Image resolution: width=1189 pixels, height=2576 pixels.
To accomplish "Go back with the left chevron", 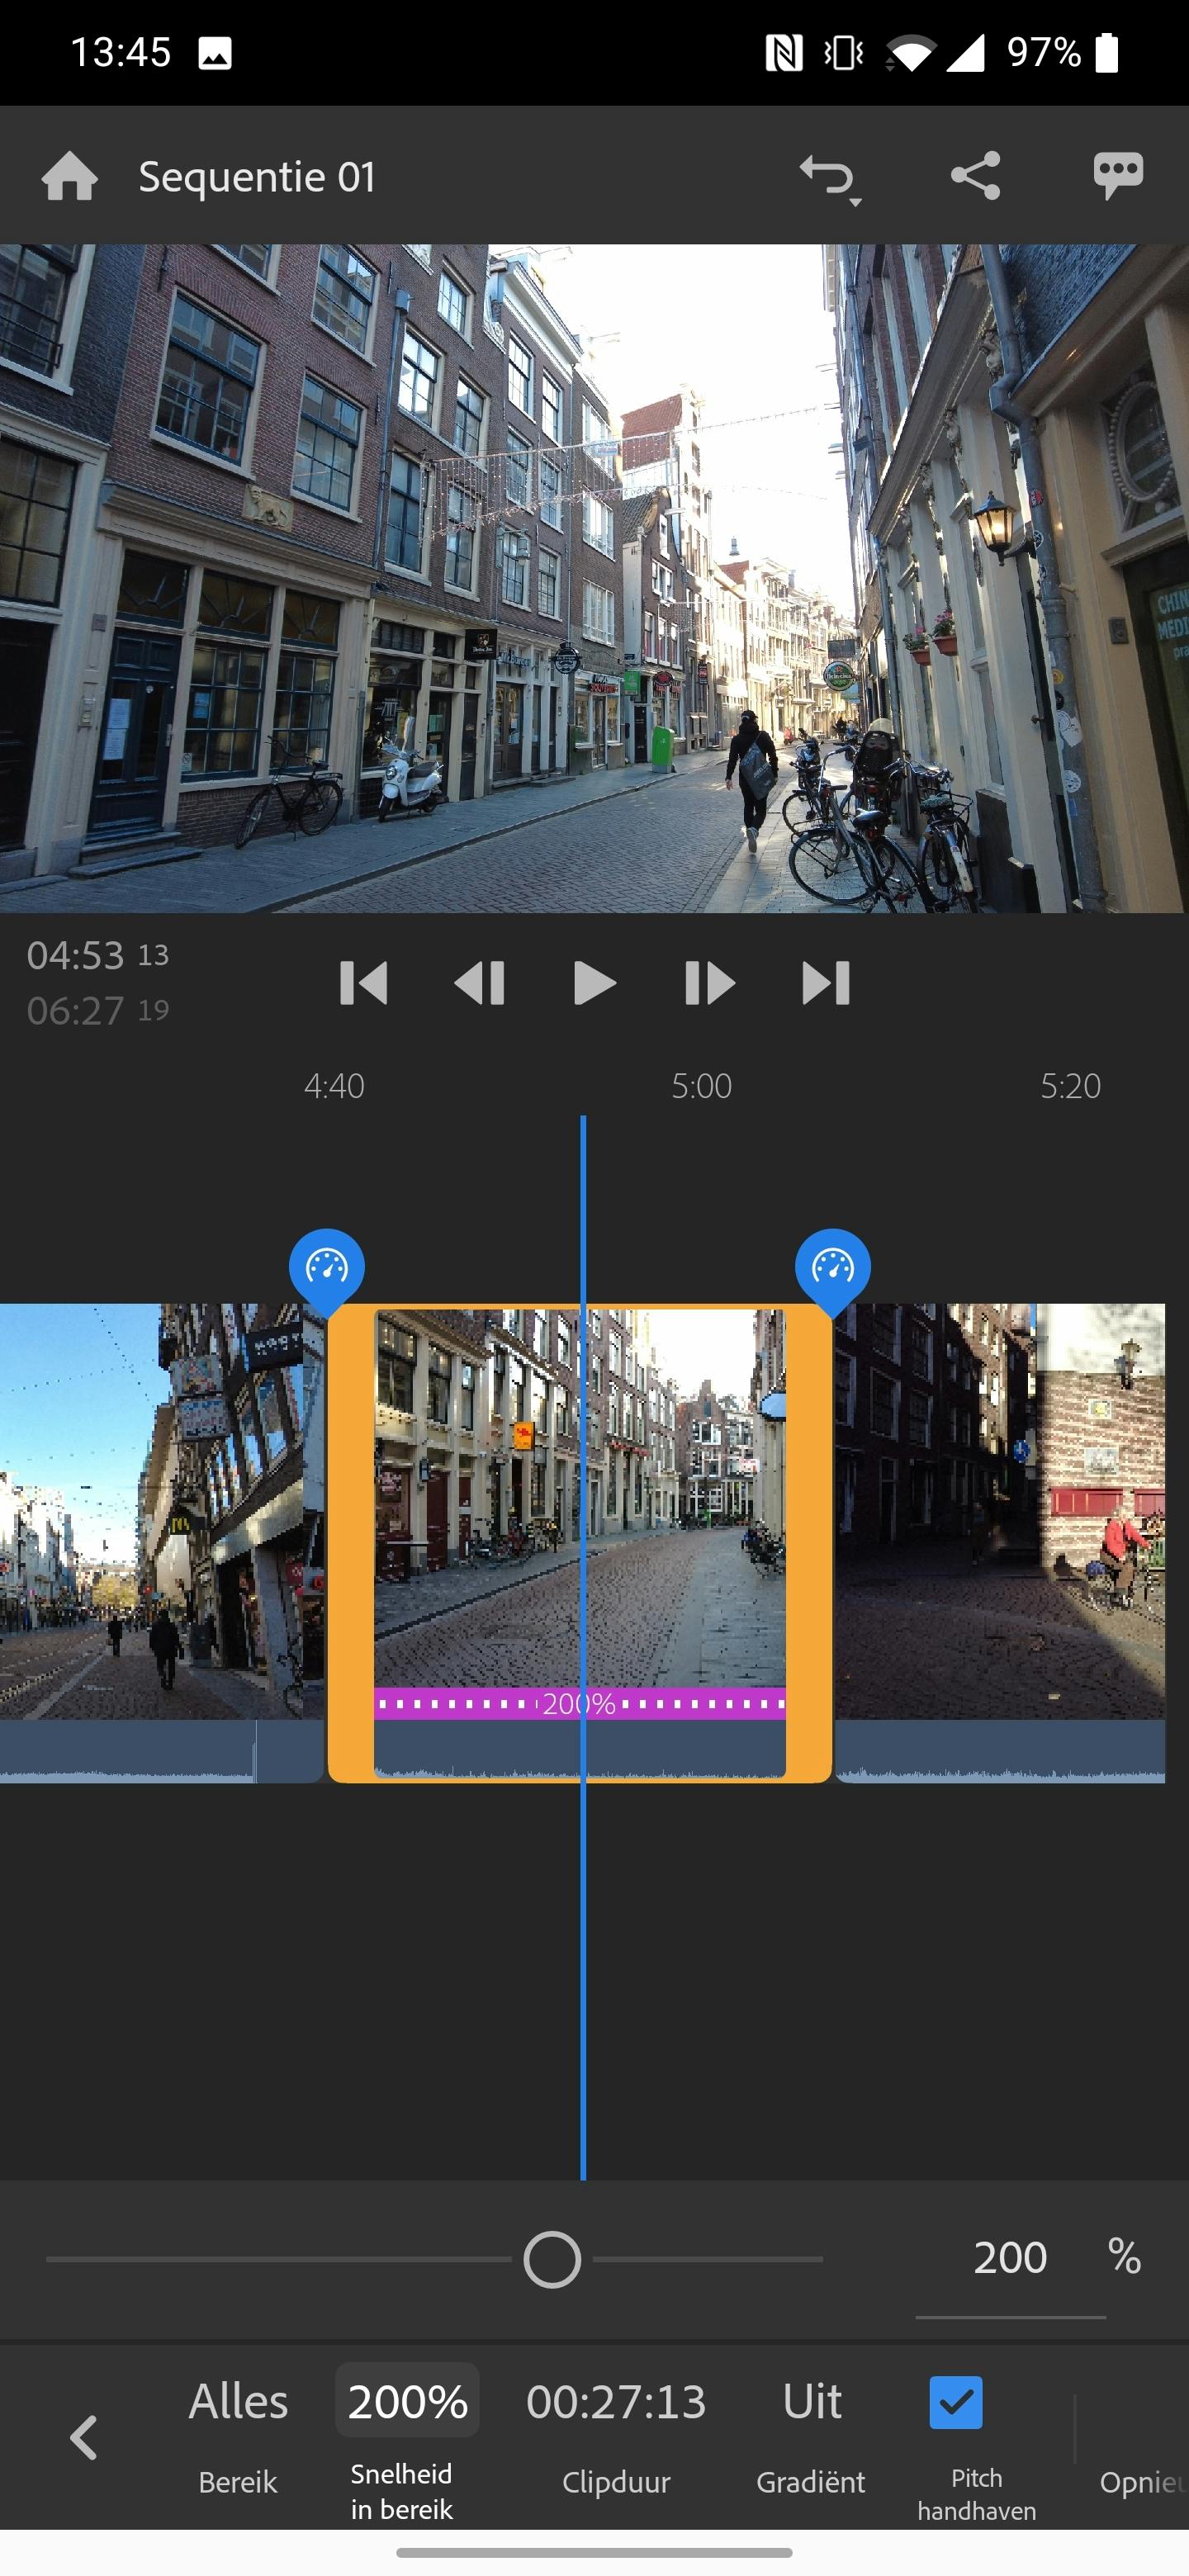I will [84, 2437].
